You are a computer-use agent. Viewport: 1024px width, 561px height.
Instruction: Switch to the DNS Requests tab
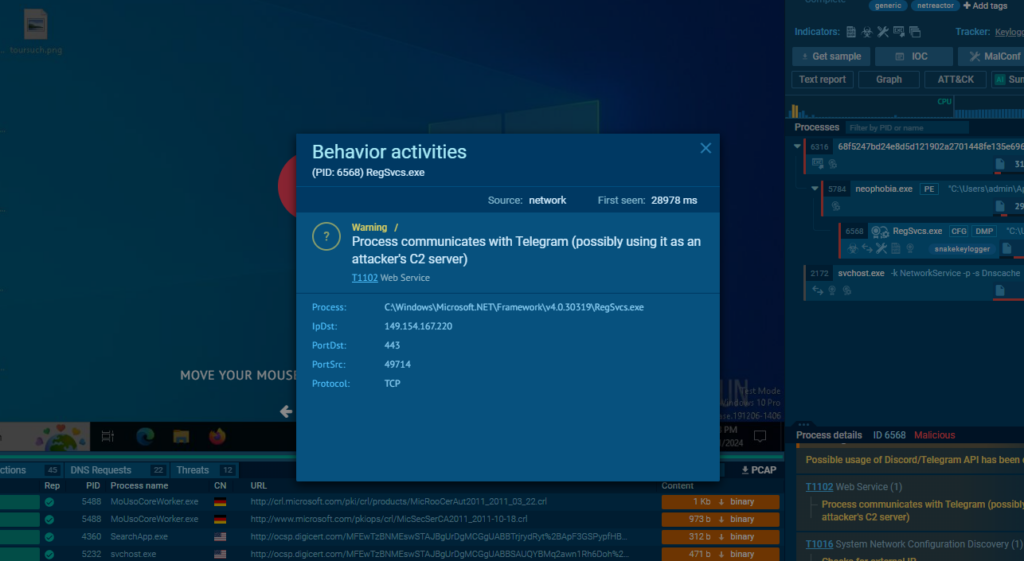(x=100, y=470)
